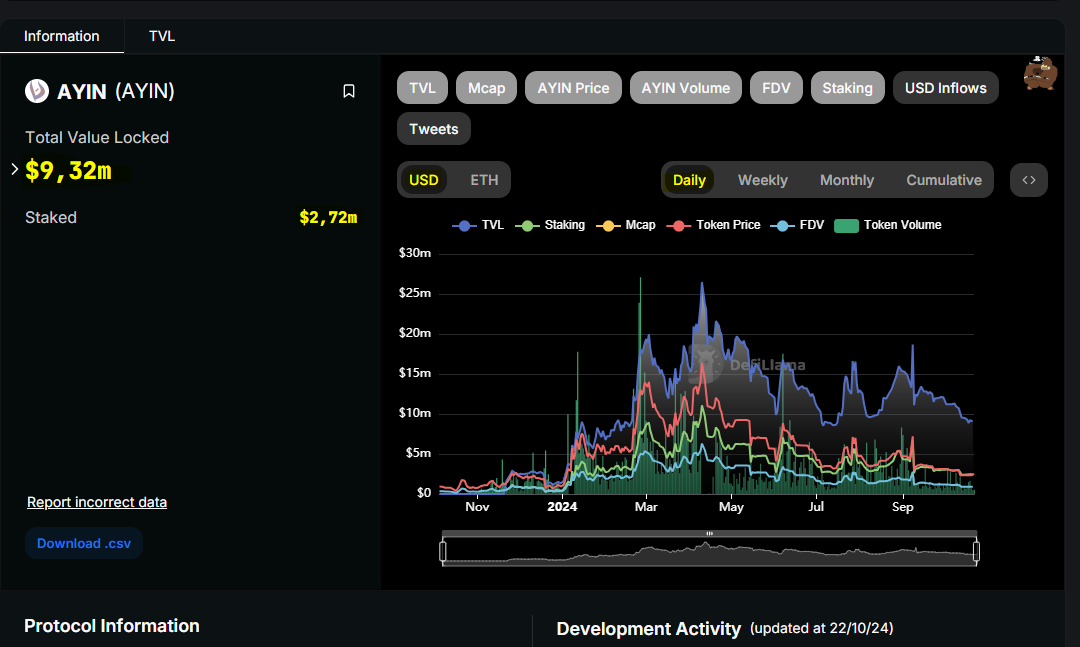
Task: Toggle FDV legend marker in chart
Action: pyautogui.click(x=782, y=225)
